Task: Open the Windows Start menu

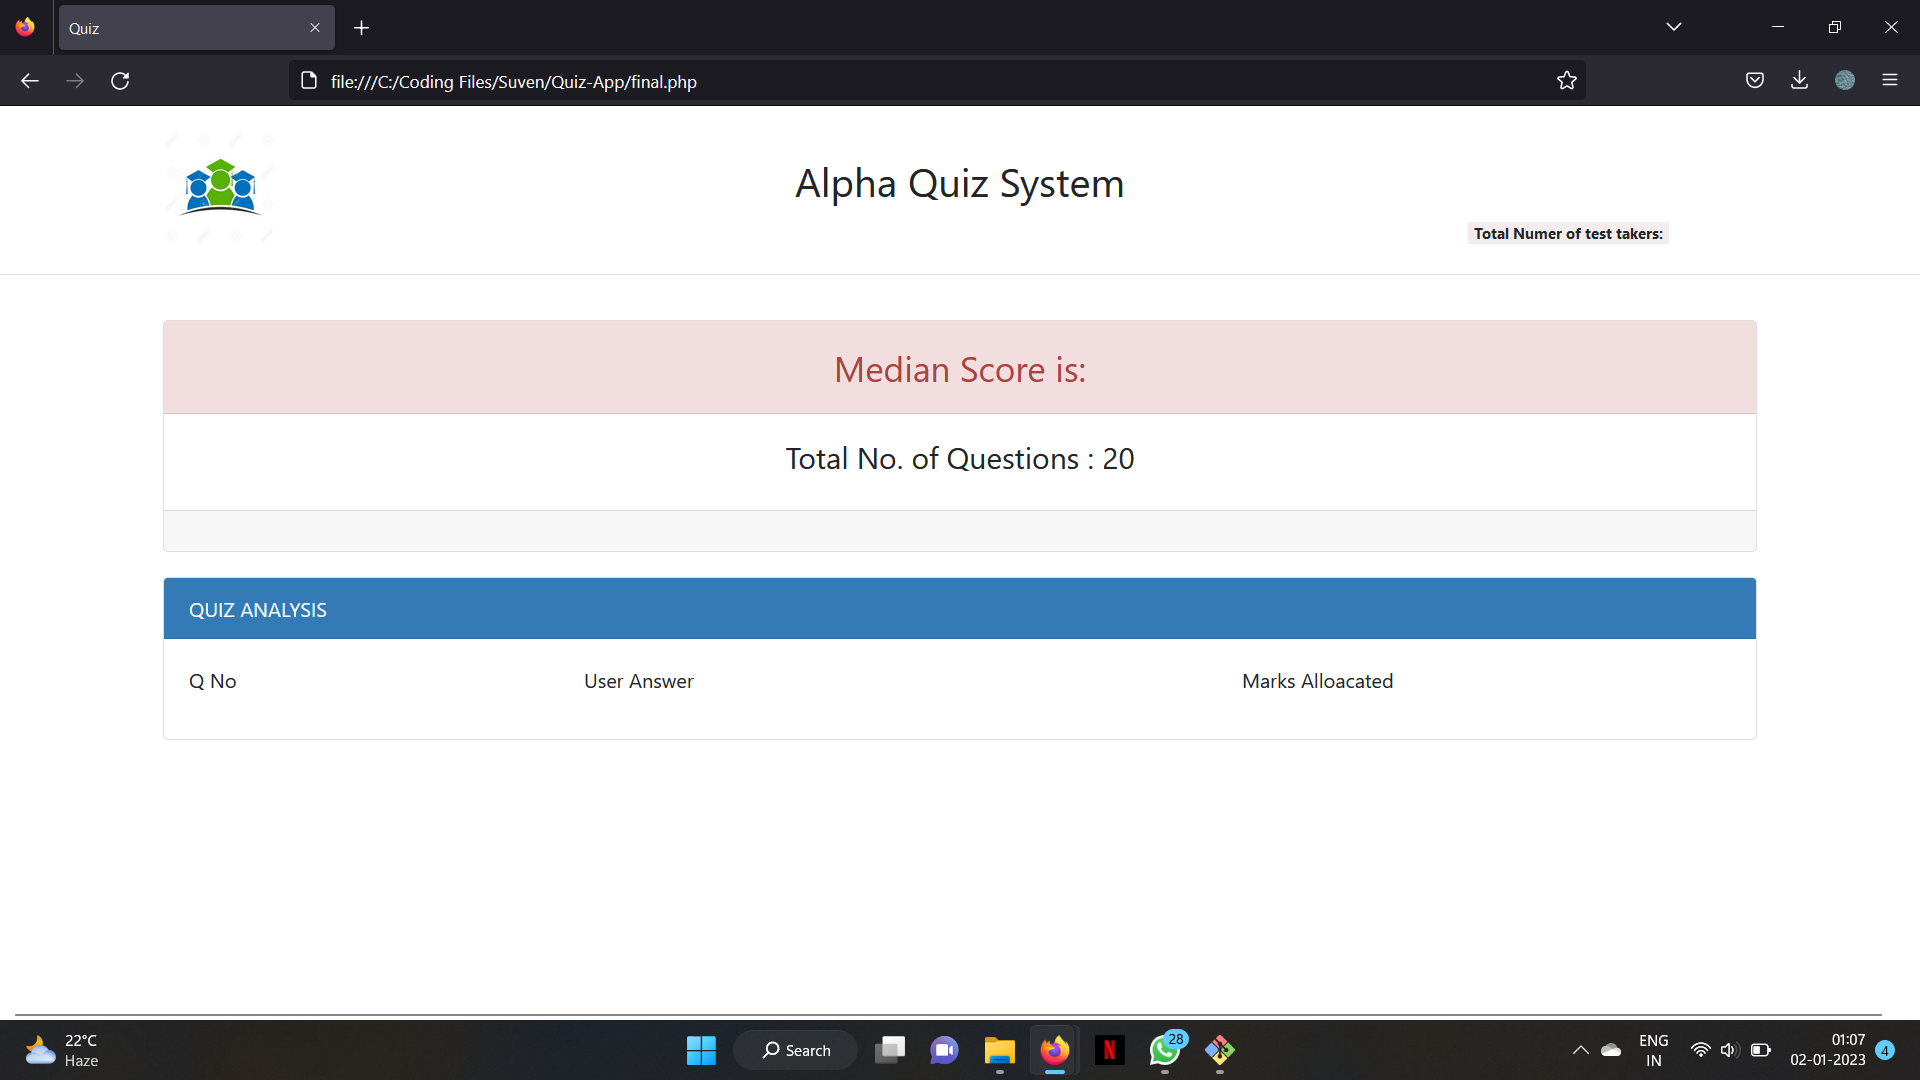Action: coord(701,1050)
